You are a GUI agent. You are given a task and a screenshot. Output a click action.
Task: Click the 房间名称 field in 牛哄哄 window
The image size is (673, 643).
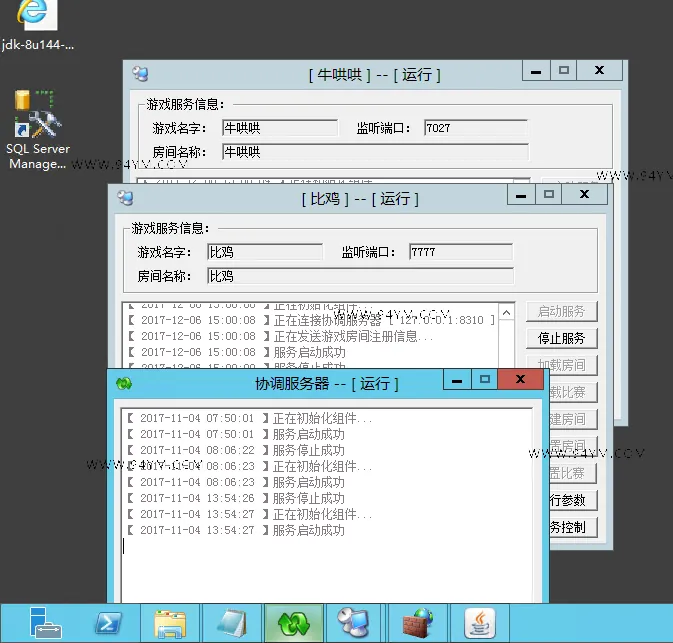pos(376,152)
